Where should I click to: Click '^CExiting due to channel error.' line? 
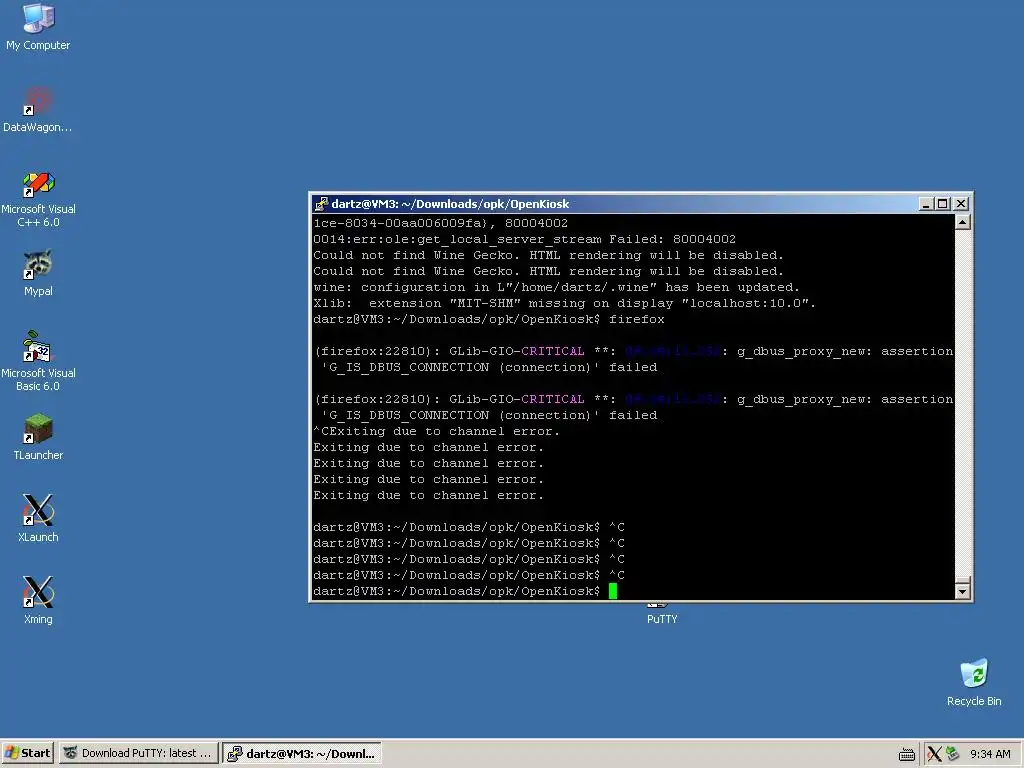(x=436, y=432)
